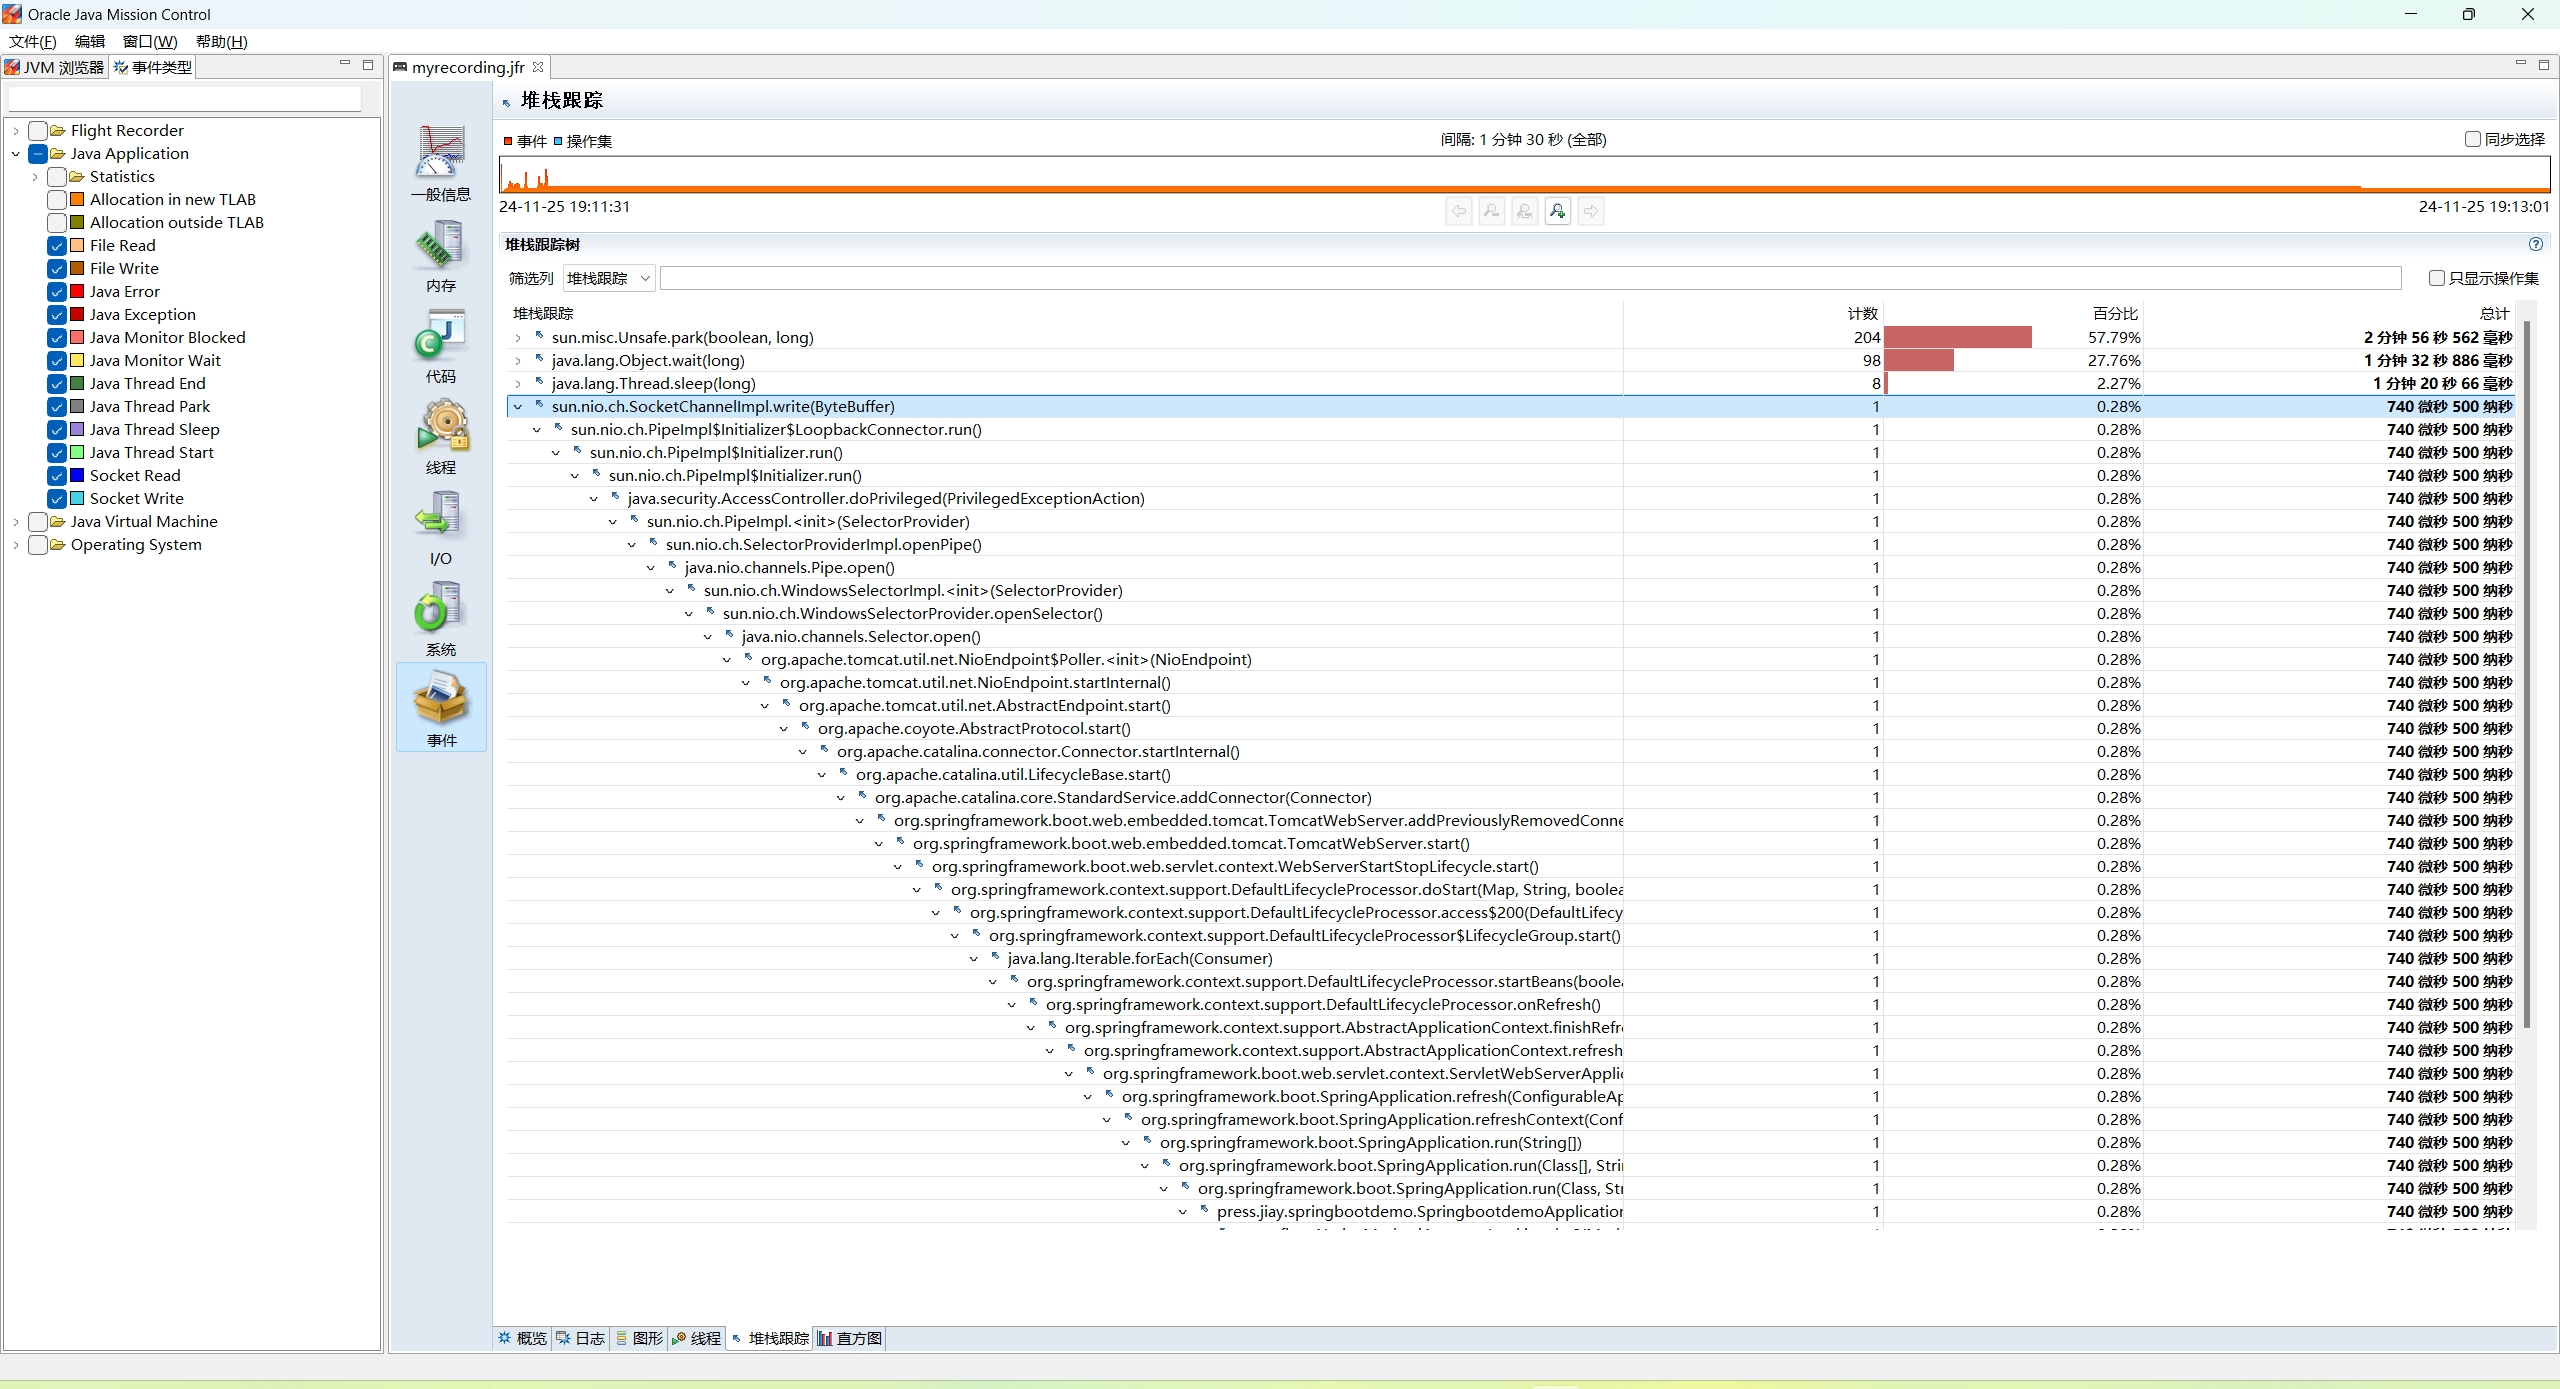
Task: Open the 一般信息 (General) tab group icon
Action: (441, 163)
